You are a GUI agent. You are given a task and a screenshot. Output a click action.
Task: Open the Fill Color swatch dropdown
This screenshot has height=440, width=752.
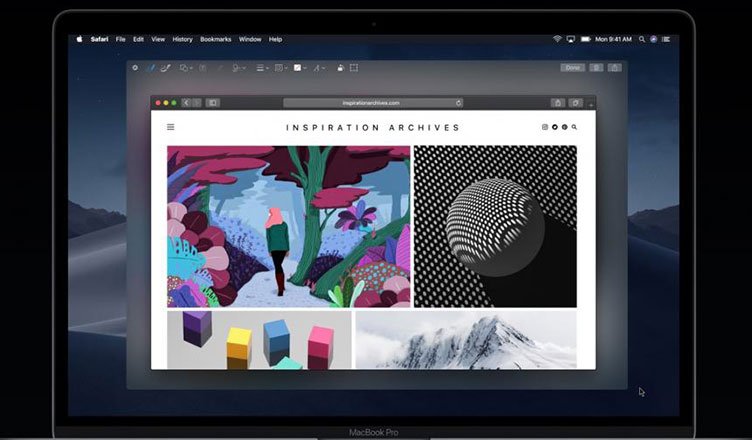(x=300, y=68)
